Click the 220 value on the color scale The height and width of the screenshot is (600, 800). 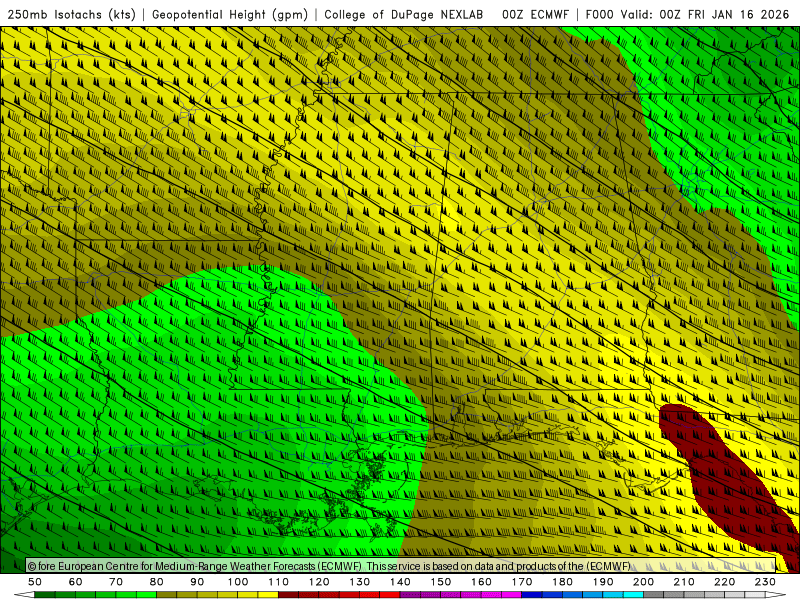click(724, 582)
